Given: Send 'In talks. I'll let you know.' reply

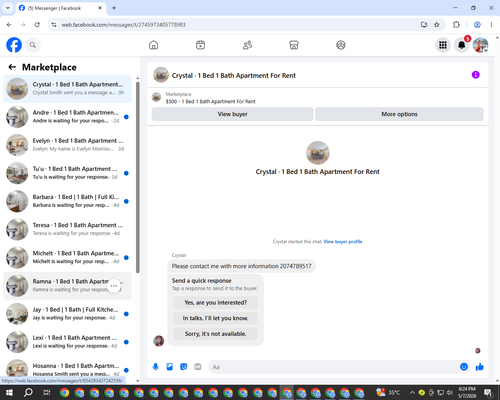Looking at the screenshot, I should (216, 318).
